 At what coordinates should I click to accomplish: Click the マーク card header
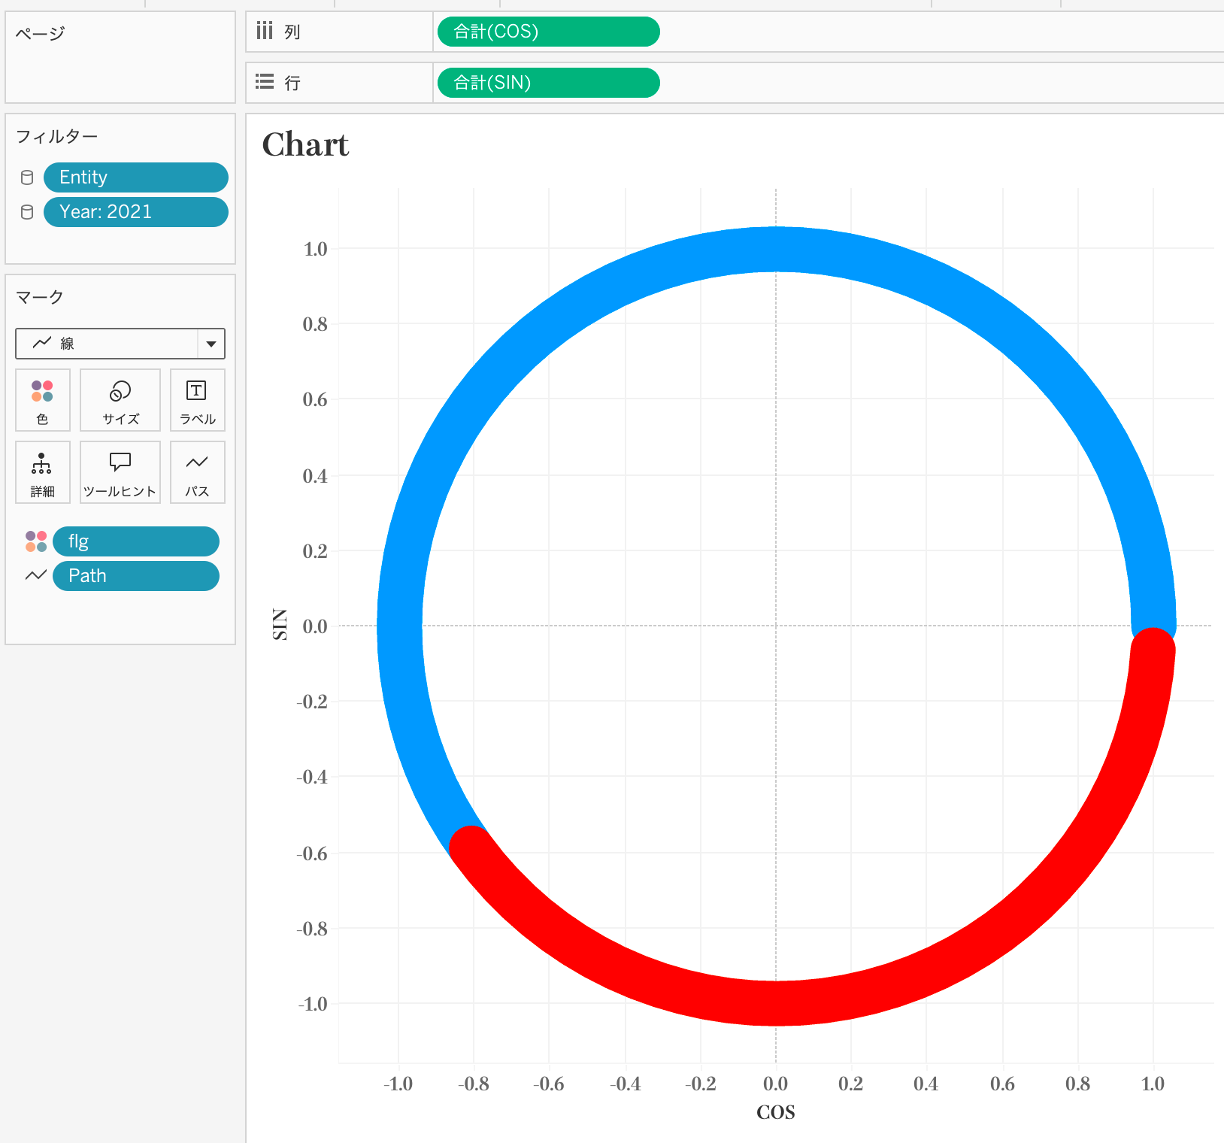pyautogui.click(x=40, y=297)
